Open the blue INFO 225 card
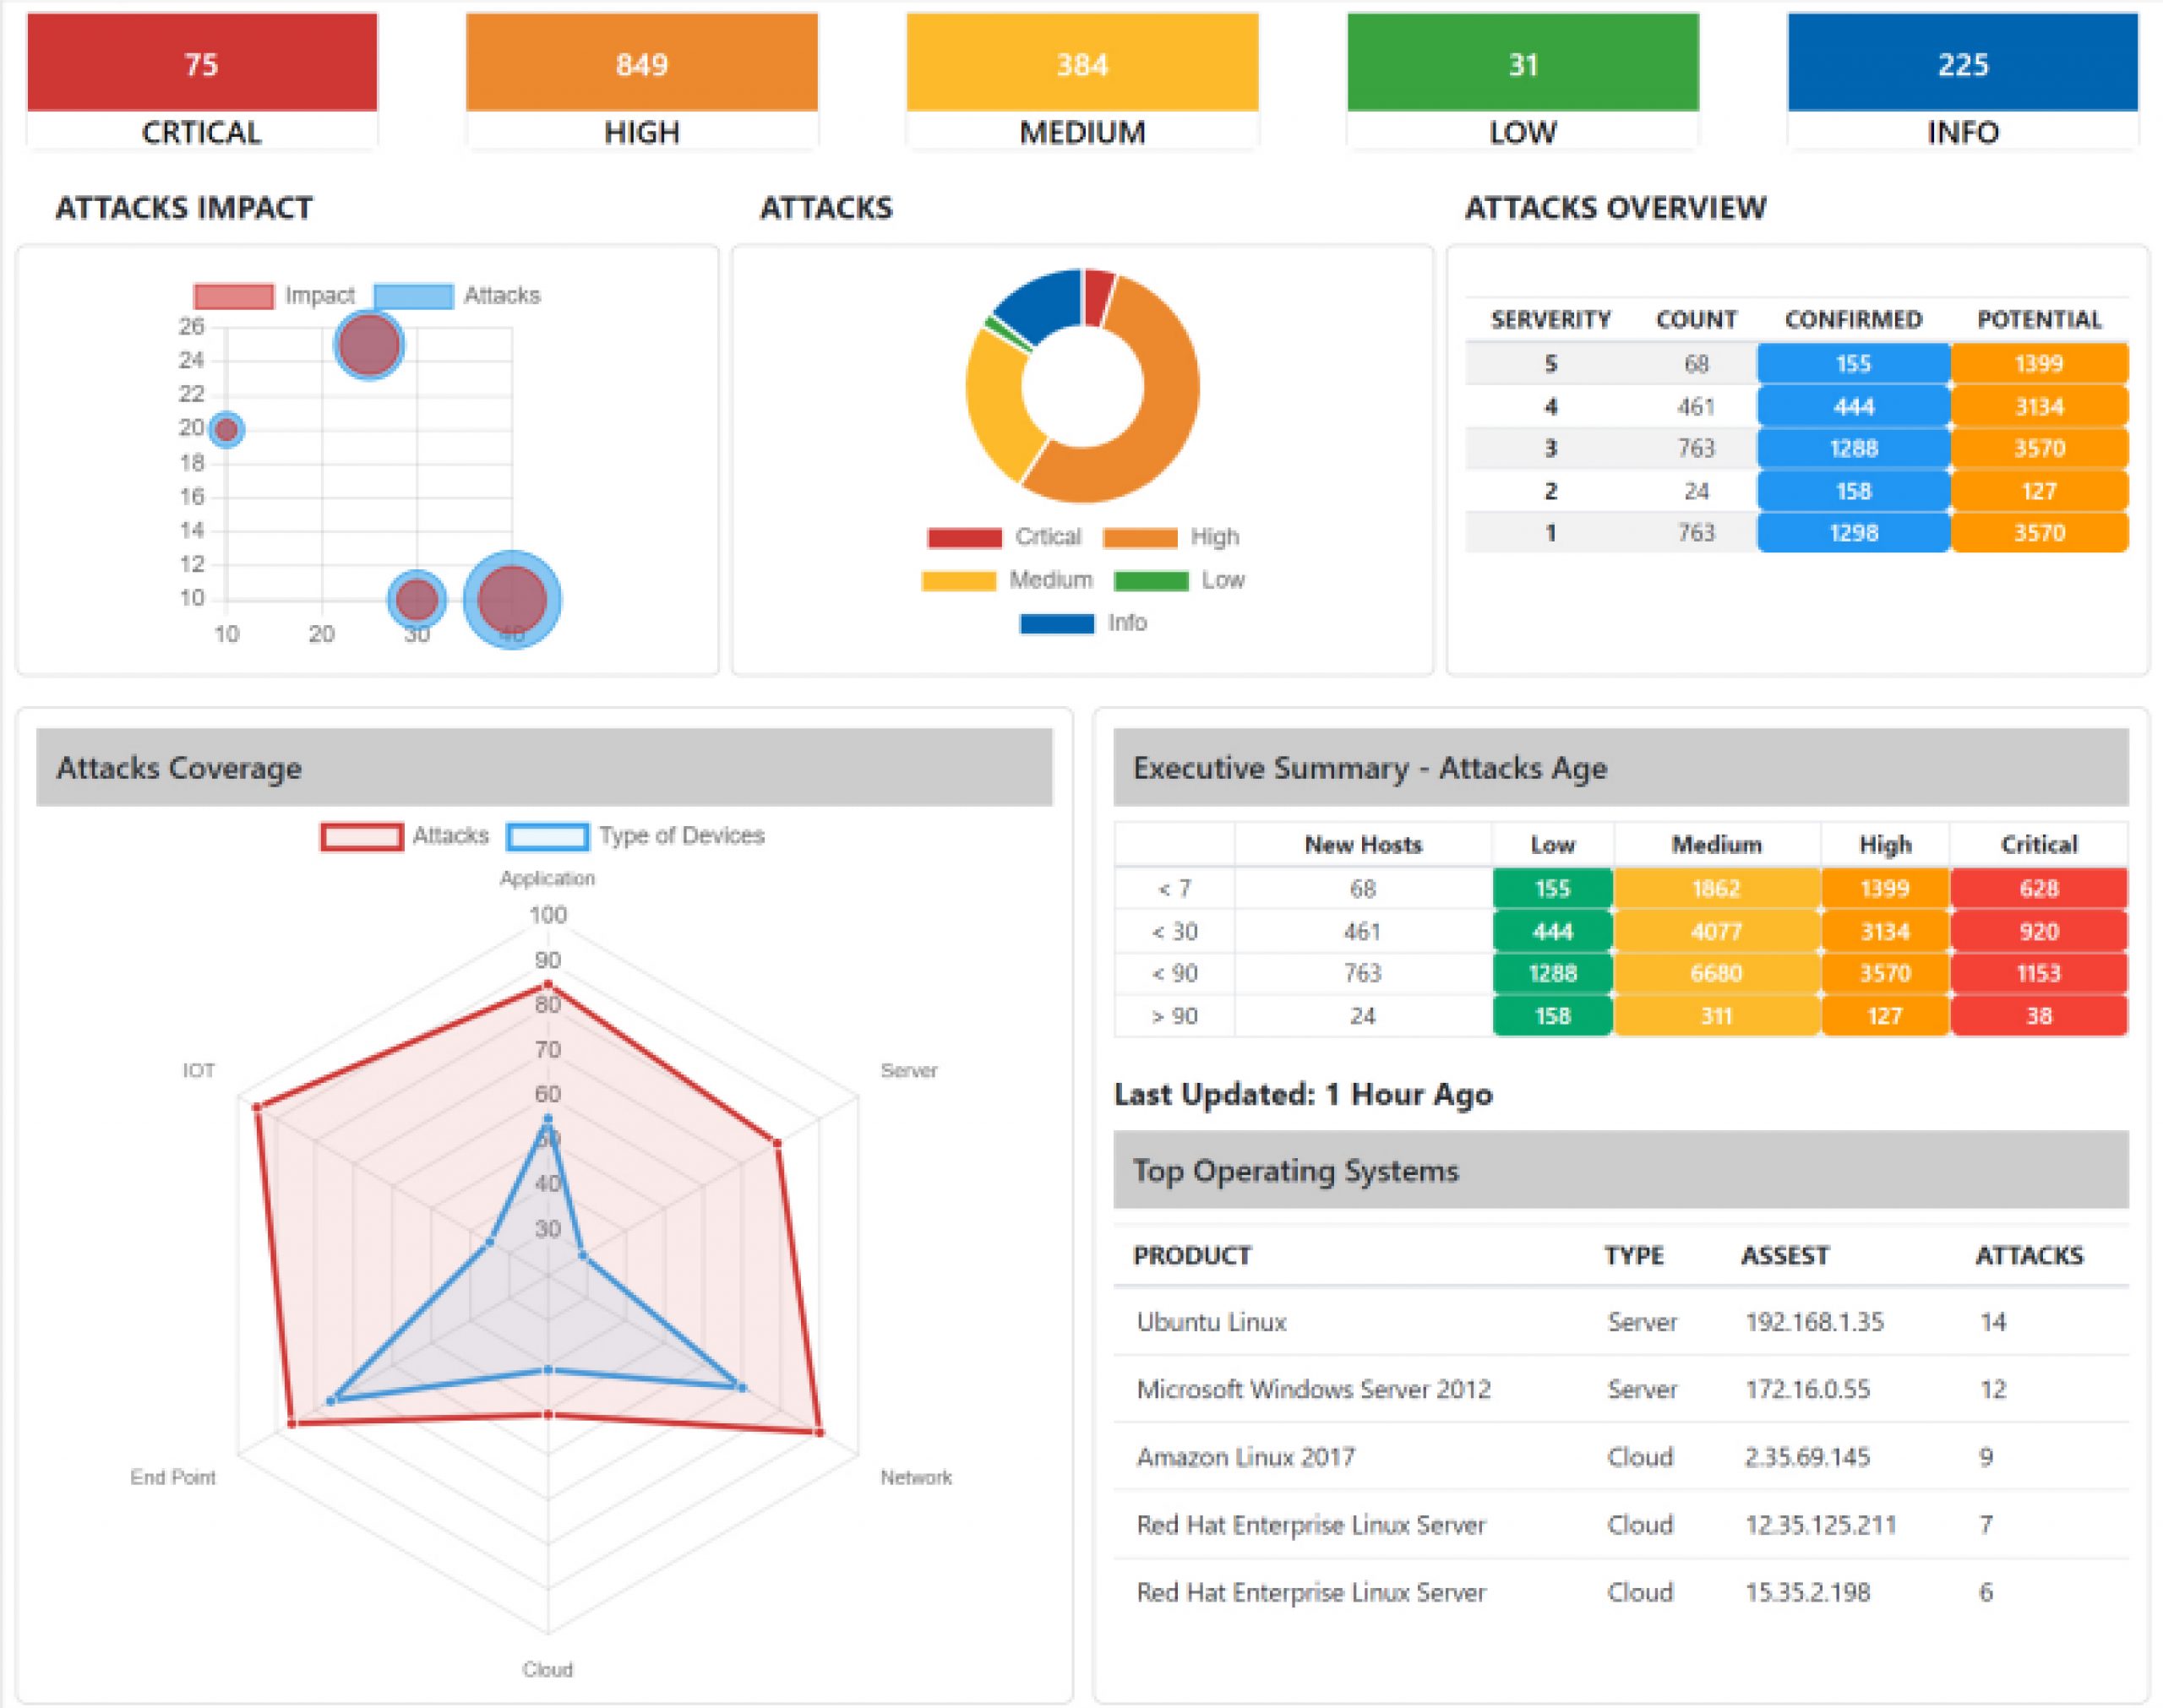 click(x=1963, y=81)
